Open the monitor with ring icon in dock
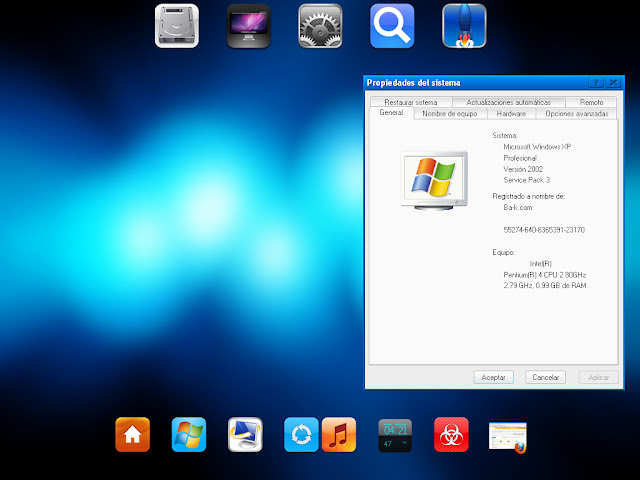Image resolution: width=640 pixels, height=480 pixels. pyautogui.click(x=245, y=435)
